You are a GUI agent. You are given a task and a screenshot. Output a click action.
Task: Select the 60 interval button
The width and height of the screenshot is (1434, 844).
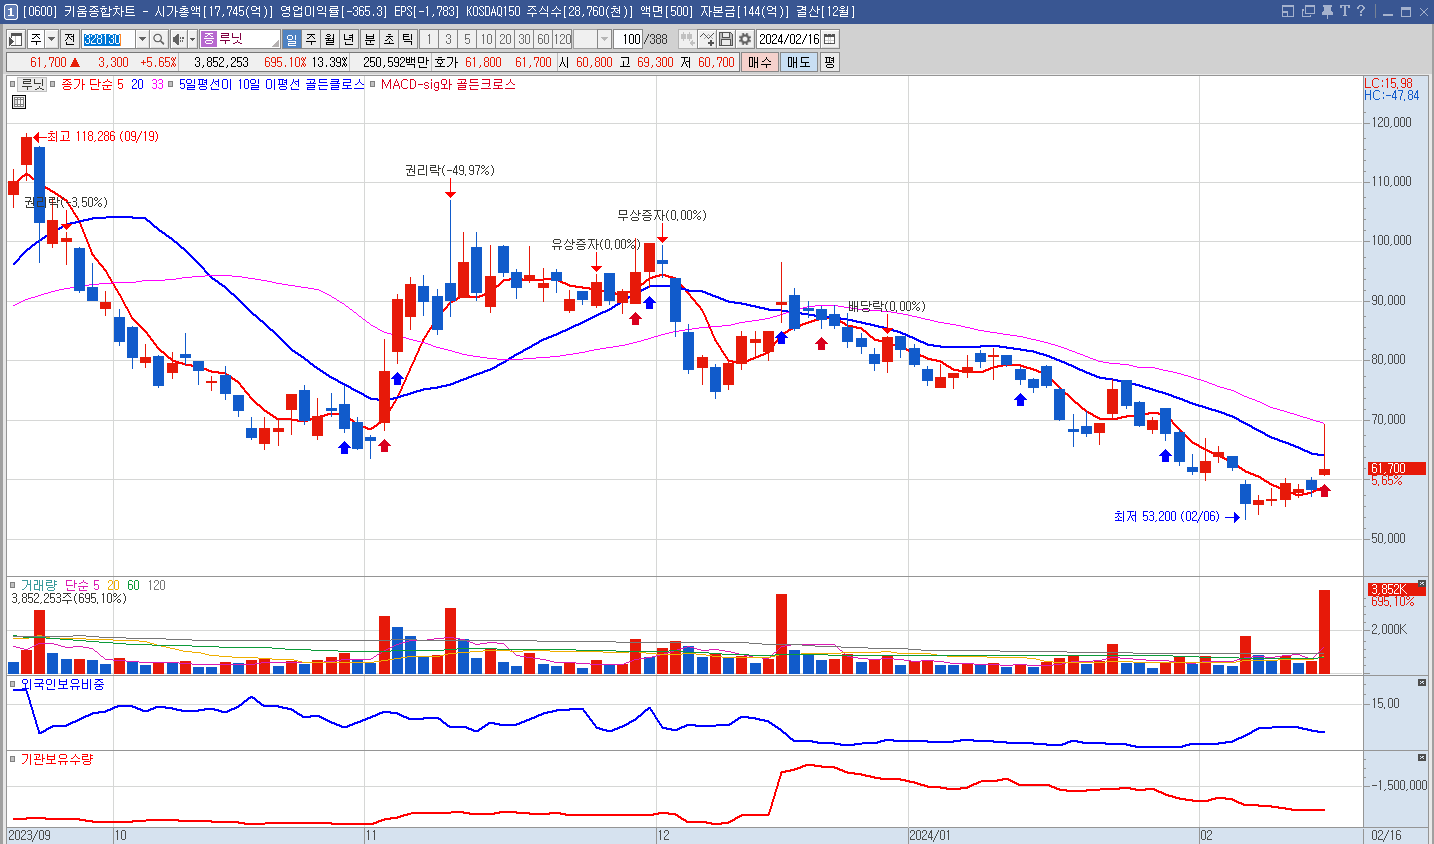coord(543,39)
